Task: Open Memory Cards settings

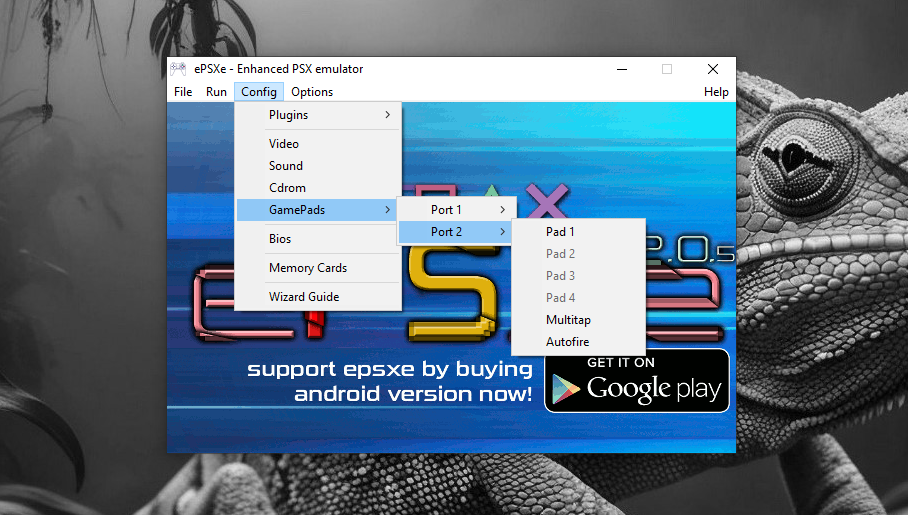Action: (x=308, y=268)
